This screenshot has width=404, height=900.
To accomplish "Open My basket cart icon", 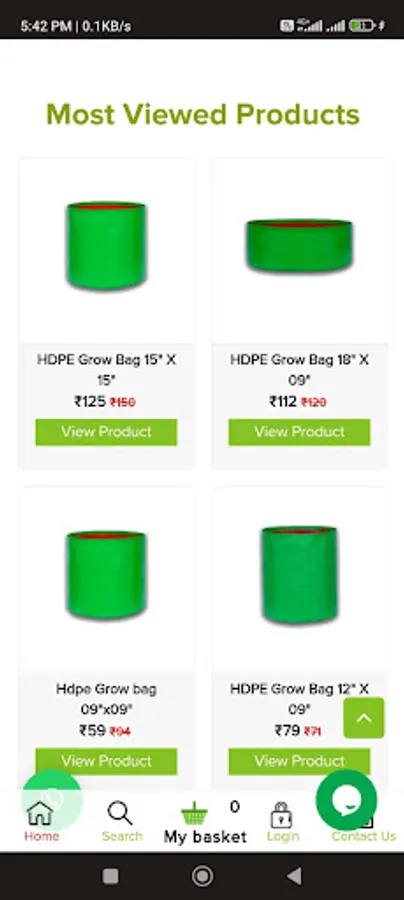I will coord(195,814).
